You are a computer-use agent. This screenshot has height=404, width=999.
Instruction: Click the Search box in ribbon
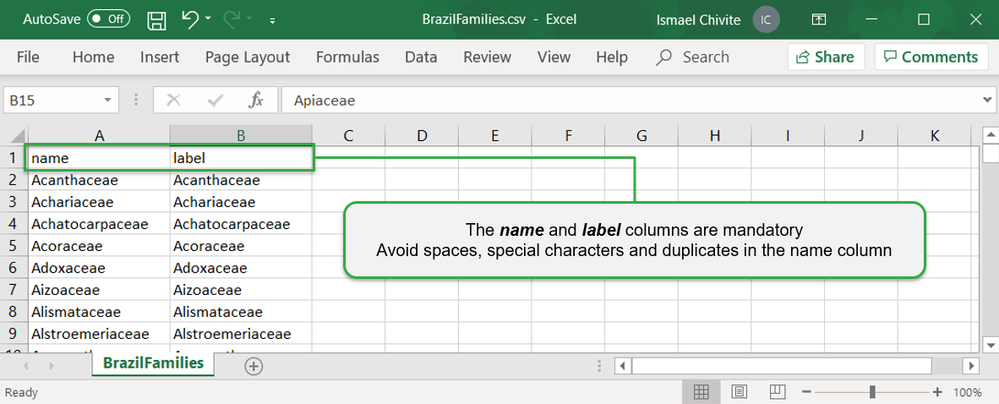tap(693, 57)
